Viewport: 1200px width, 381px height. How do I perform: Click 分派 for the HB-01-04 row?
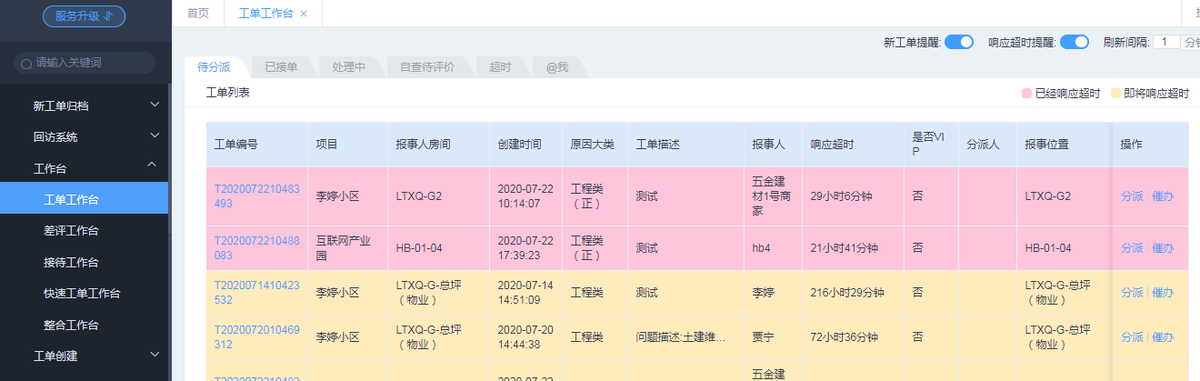[1132, 248]
